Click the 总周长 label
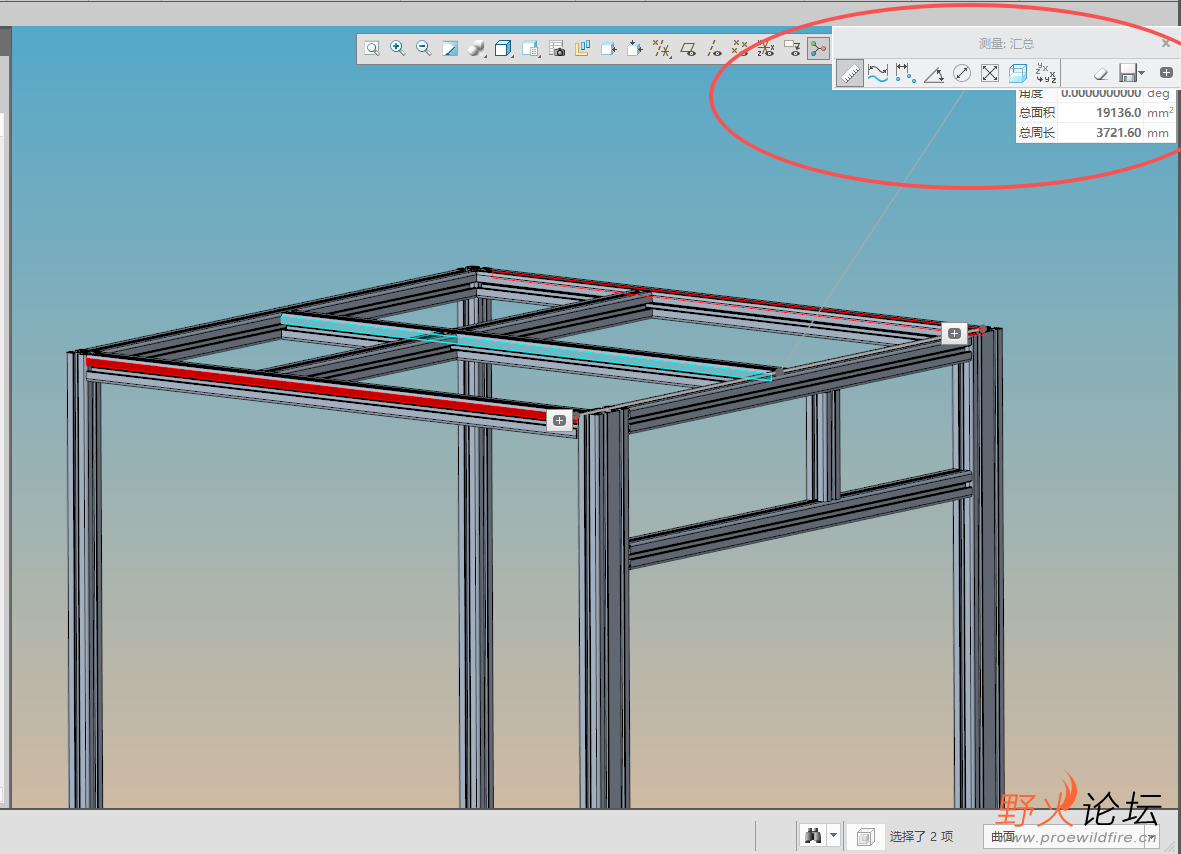 coord(1037,133)
